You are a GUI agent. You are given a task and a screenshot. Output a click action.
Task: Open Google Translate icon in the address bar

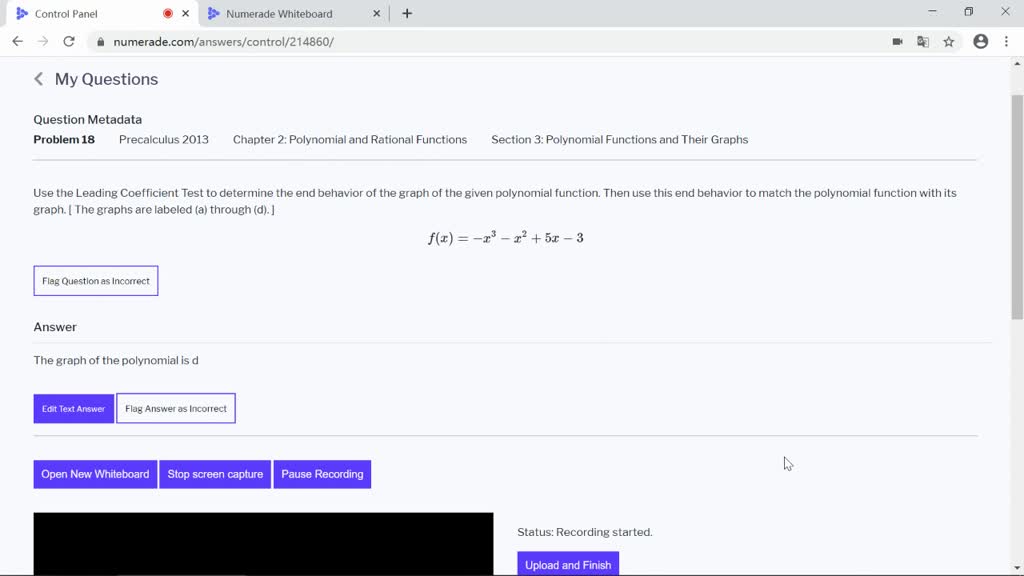(x=922, y=41)
